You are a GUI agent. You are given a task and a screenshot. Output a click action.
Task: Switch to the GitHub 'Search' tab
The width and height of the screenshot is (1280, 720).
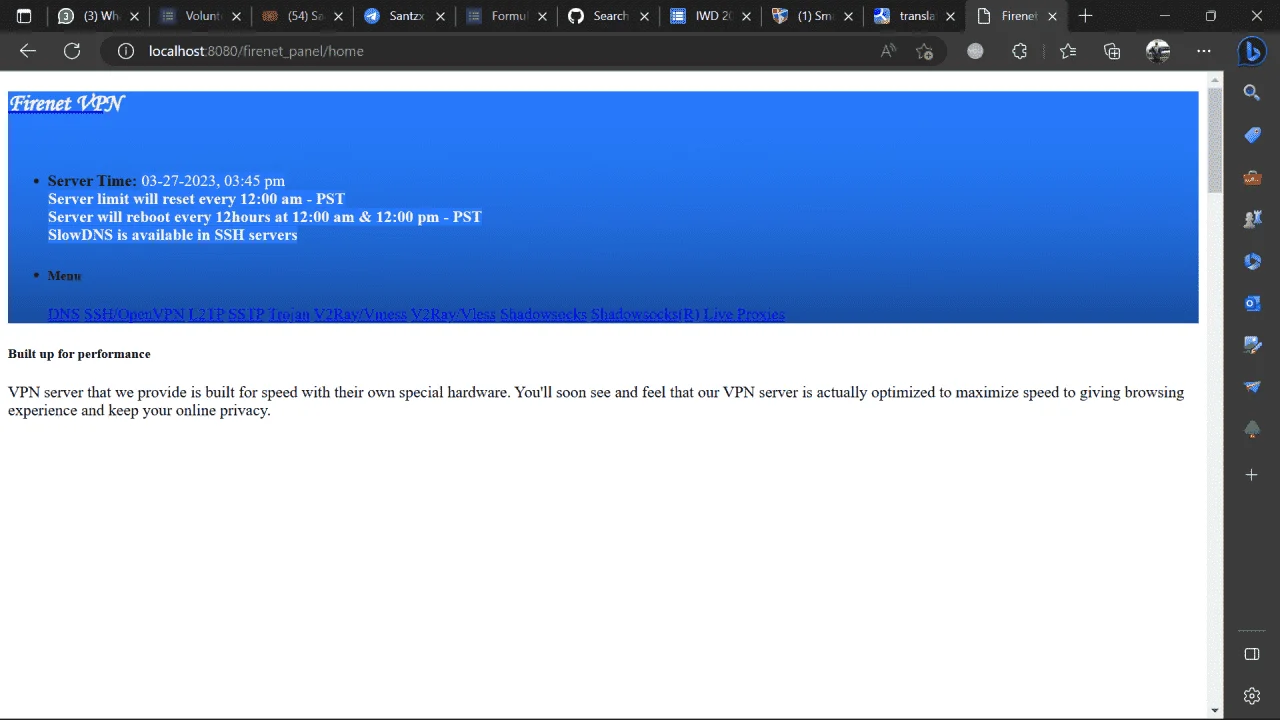click(607, 16)
